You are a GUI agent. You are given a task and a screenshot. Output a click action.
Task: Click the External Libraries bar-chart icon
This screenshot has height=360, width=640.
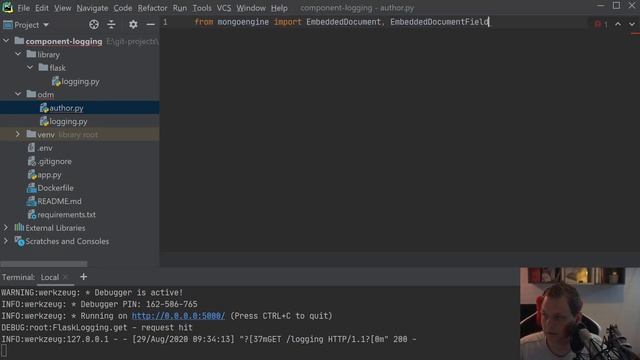pos(19,227)
